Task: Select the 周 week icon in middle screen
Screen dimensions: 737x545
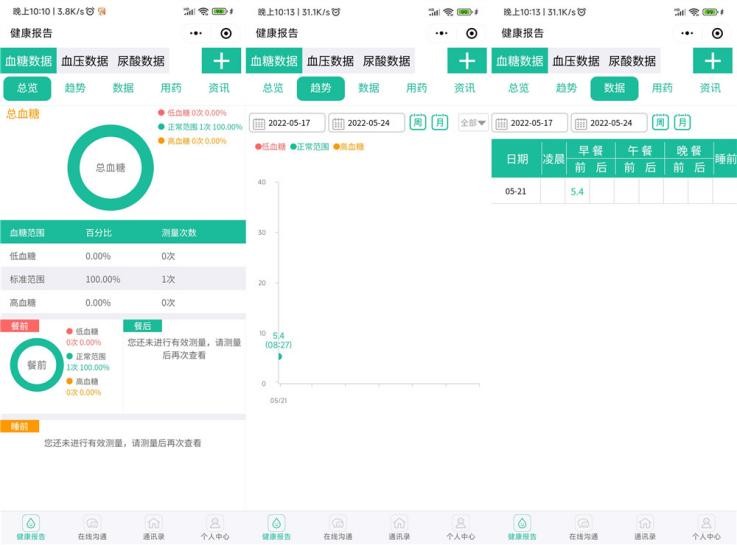Action: pos(417,122)
